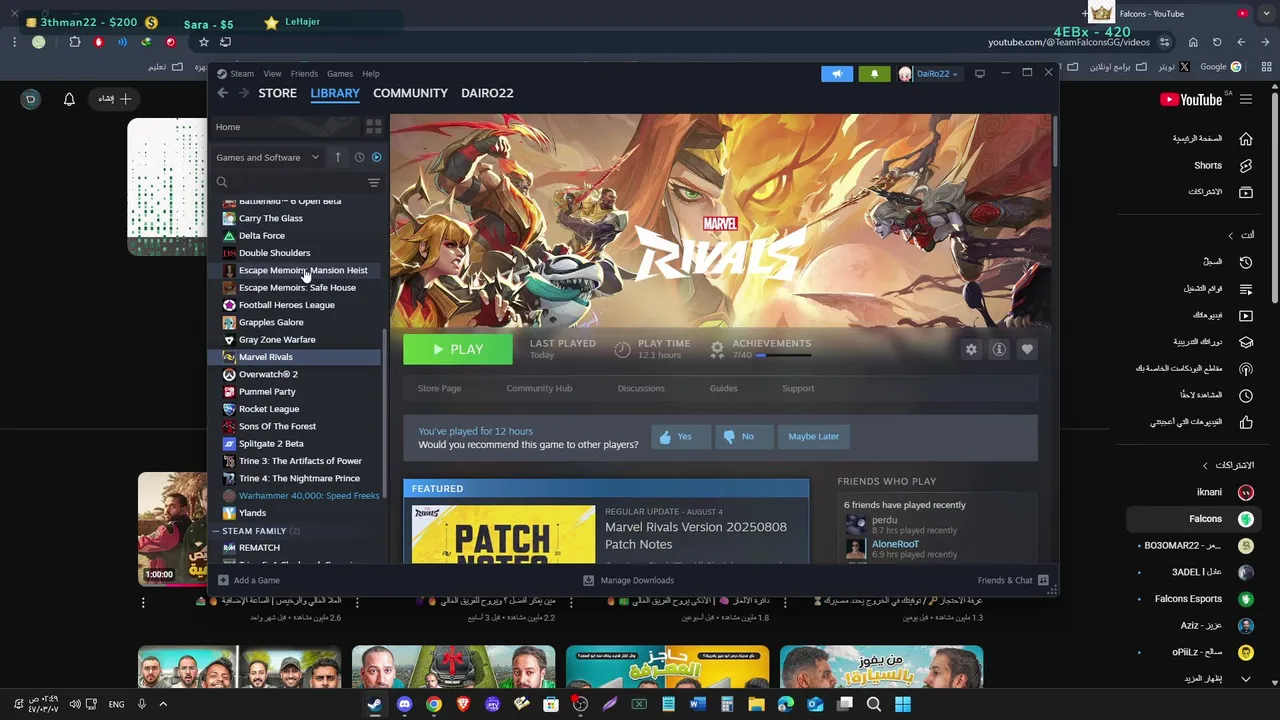The image size is (1280, 720).
Task: Open the View menu in Steam
Action: [272, 73]
